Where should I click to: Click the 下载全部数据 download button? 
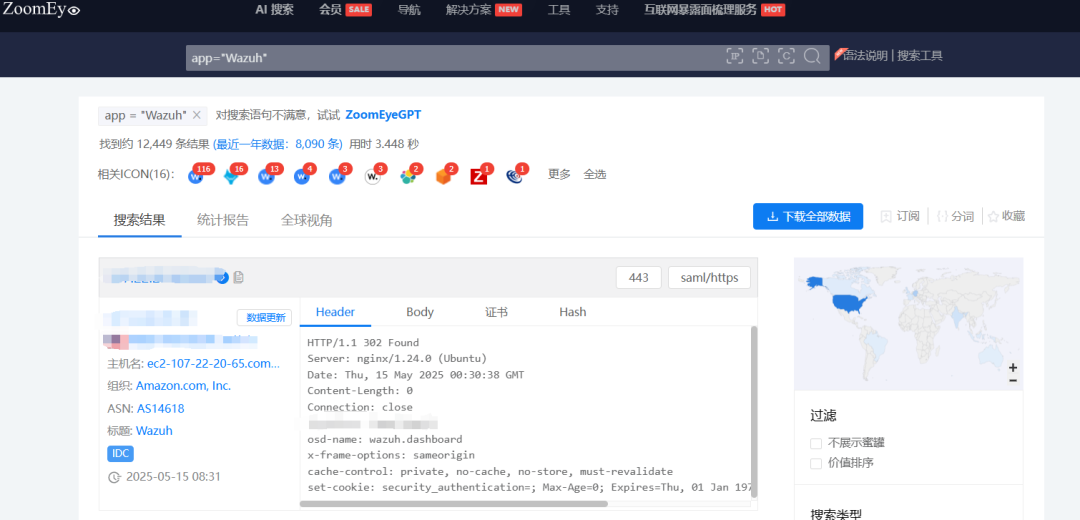[x=808, y=216]
